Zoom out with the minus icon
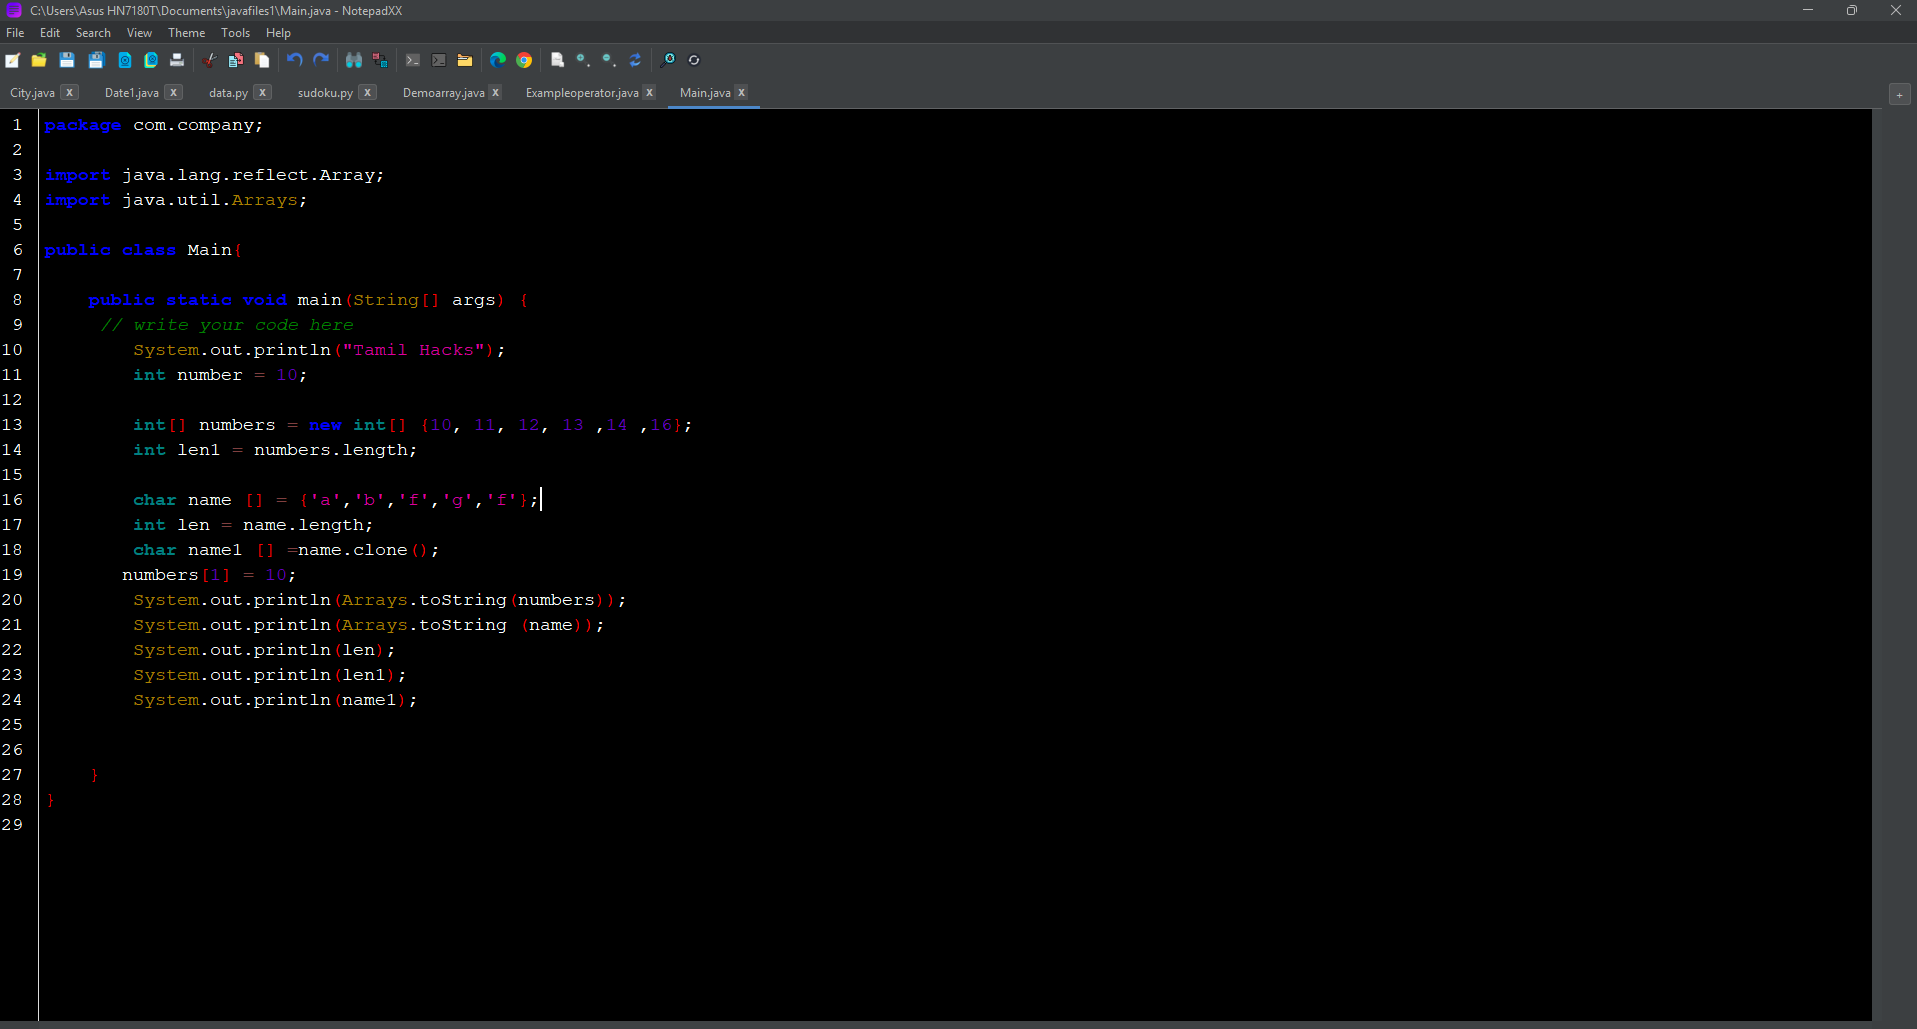Screen dimensions: 1917x1029 [609, 60]
